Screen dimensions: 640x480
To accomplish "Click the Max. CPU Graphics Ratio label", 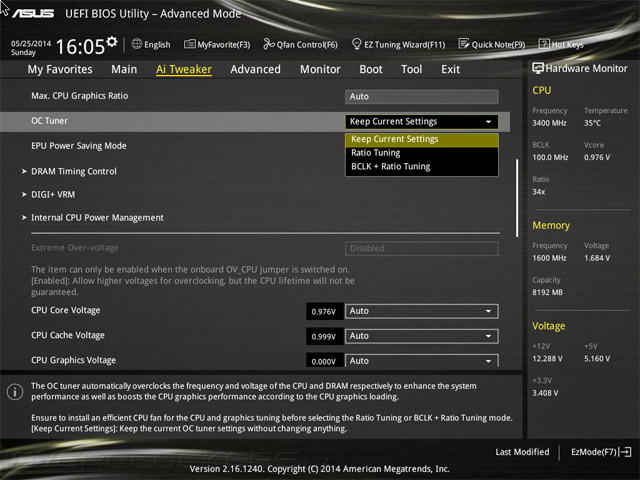I will click(80, 96).
